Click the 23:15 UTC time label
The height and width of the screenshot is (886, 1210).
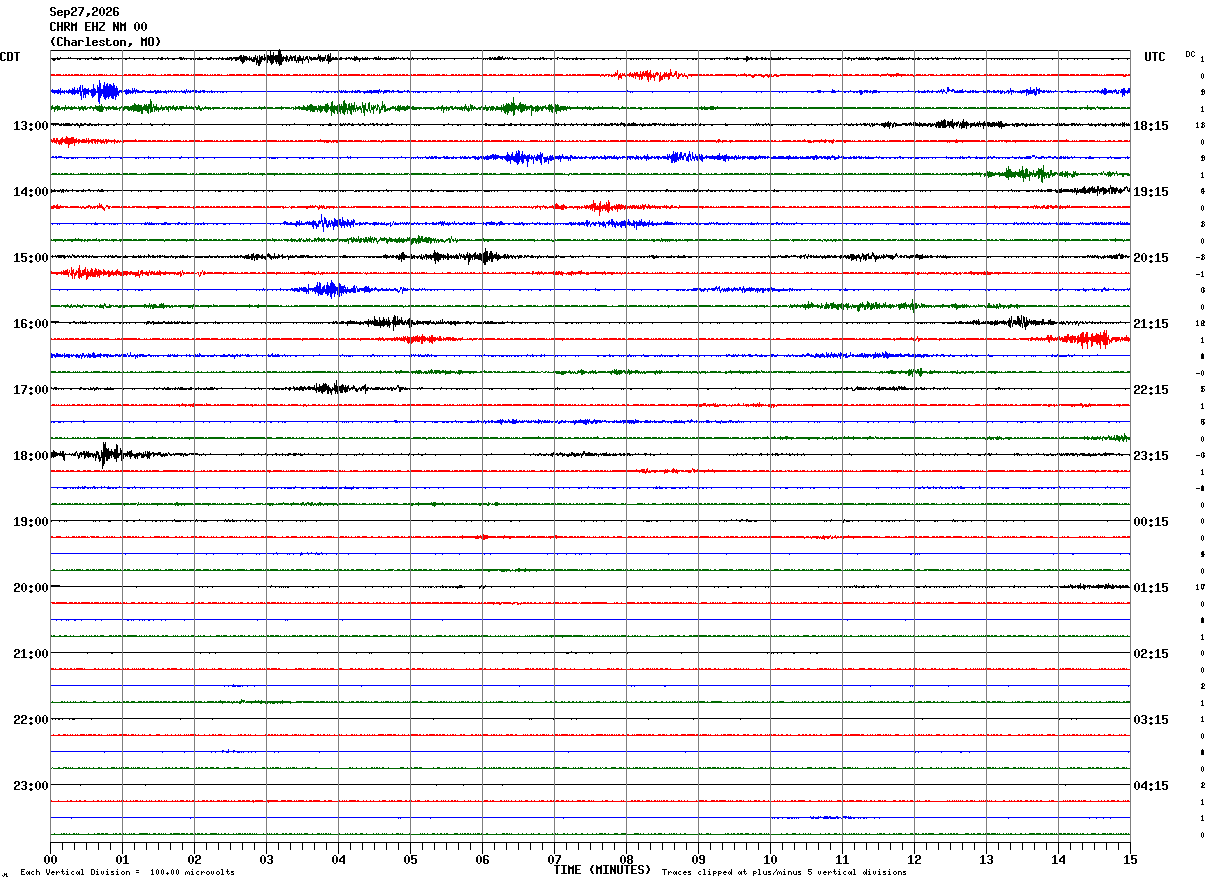(1151, 456)
